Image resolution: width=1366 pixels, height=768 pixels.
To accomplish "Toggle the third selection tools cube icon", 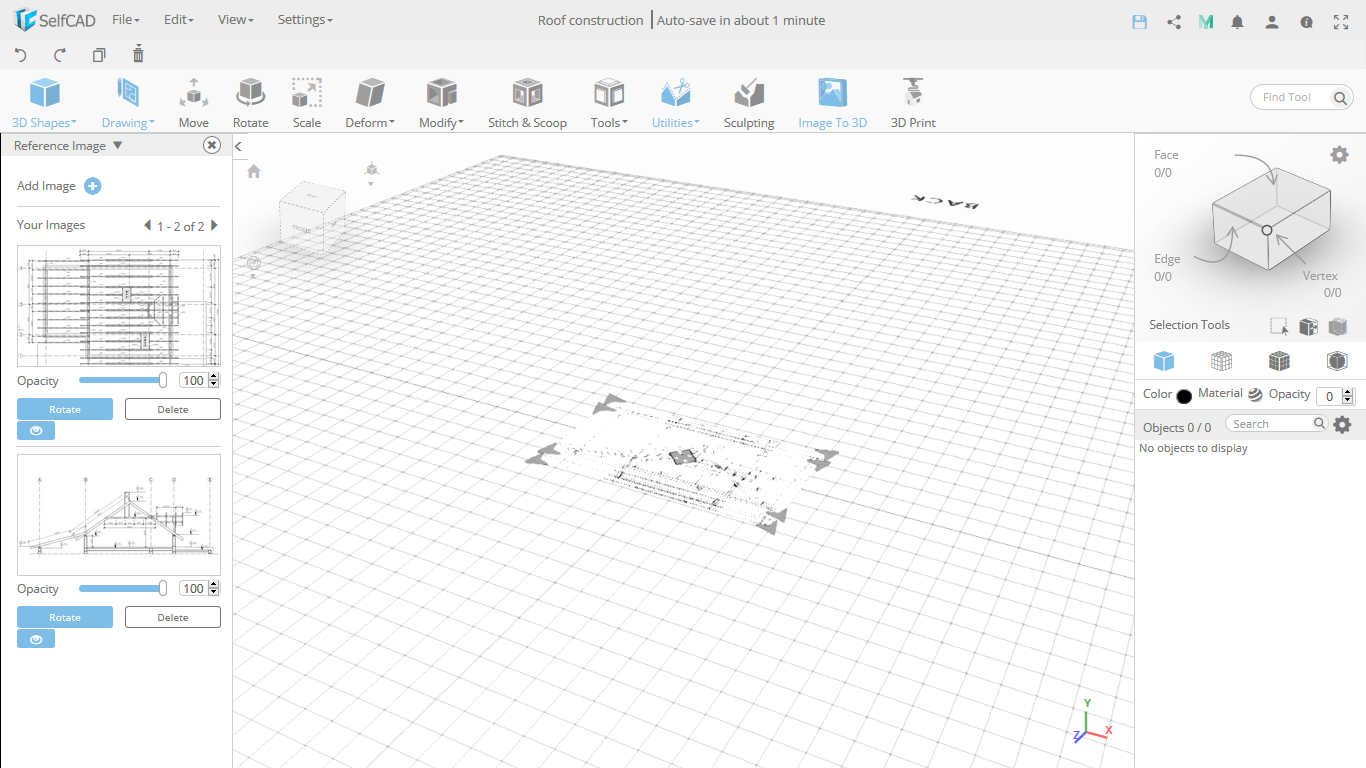I will [x=1338, y=326].
